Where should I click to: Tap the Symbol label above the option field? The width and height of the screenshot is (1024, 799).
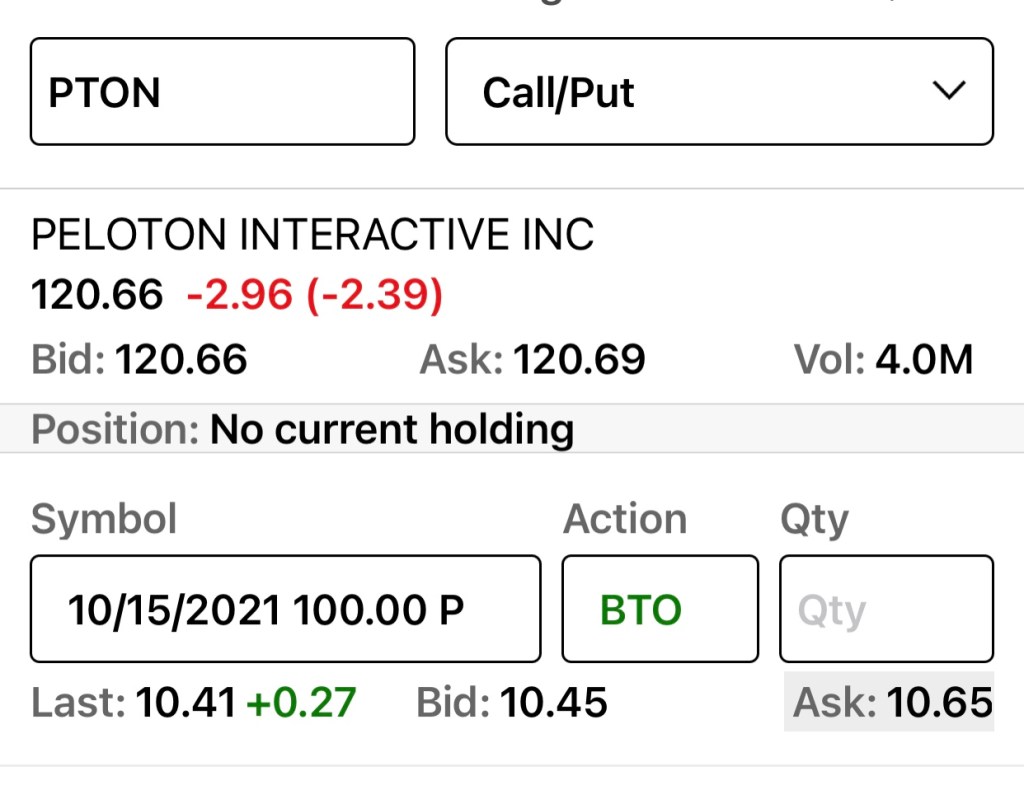[104, 520]
